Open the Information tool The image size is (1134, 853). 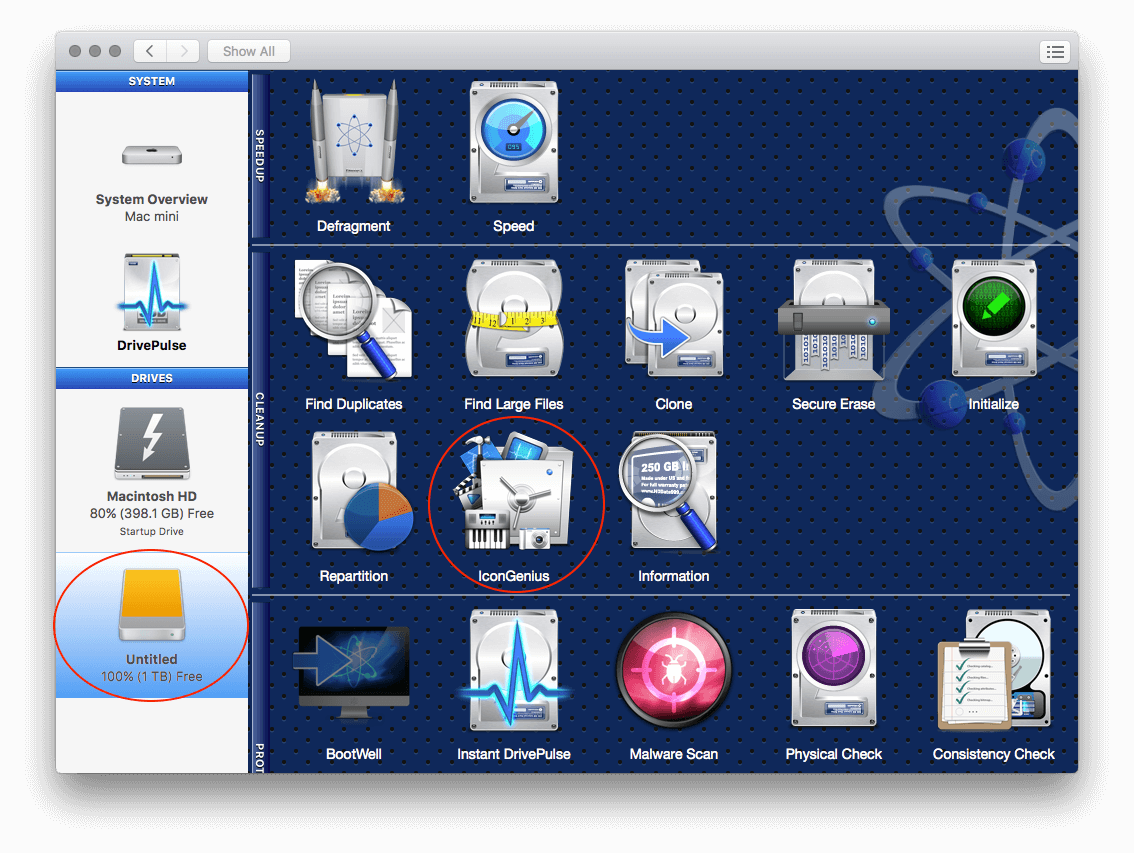673,497
